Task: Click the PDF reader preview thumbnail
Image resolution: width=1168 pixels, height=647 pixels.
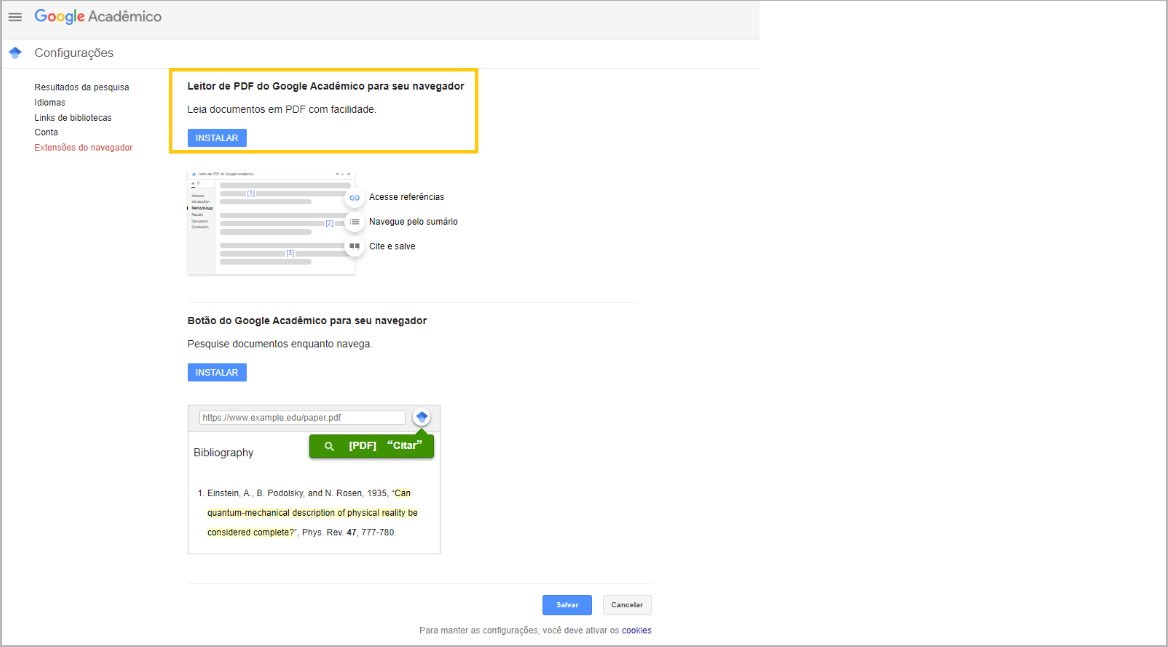Action: coord(271,223)
